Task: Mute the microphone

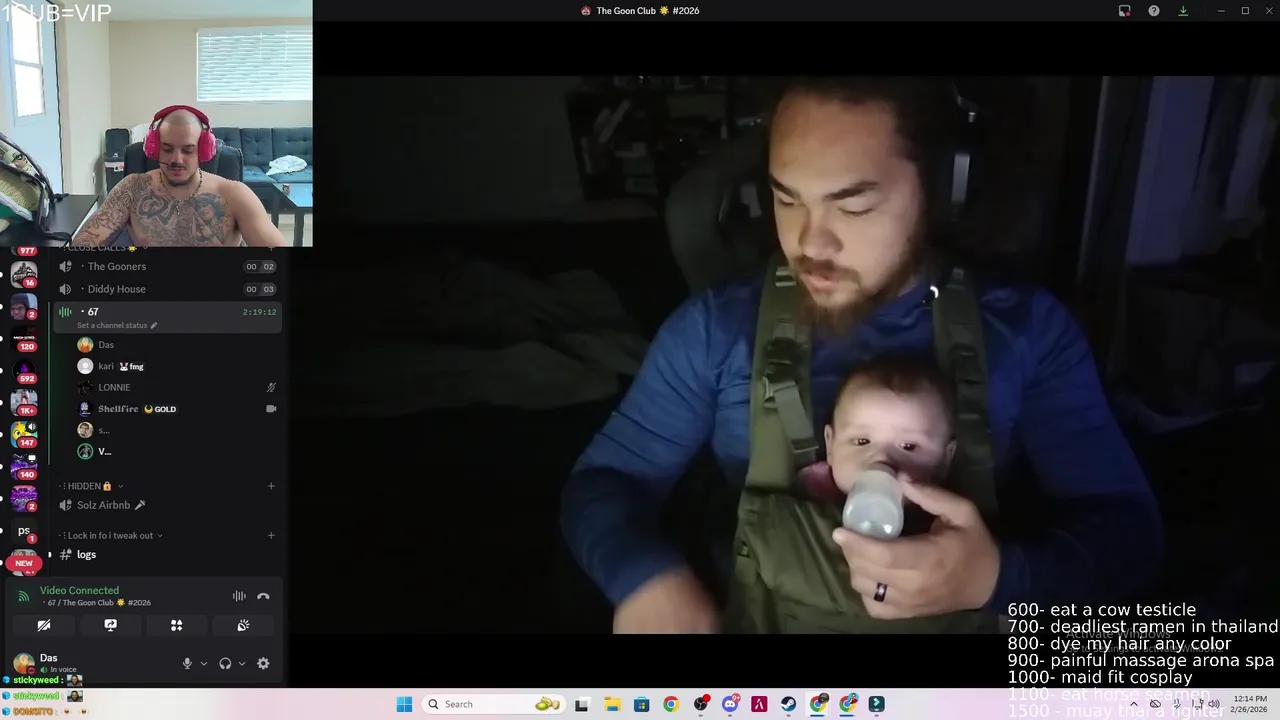Action: (x=187, y=663)
